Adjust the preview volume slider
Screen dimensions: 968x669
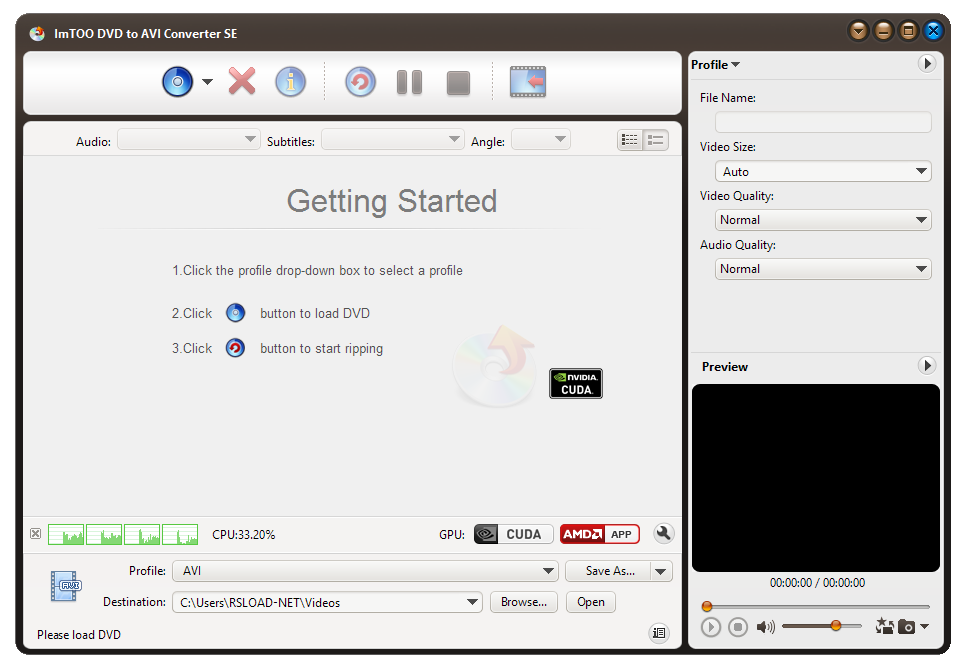click(x=822, y=626)
